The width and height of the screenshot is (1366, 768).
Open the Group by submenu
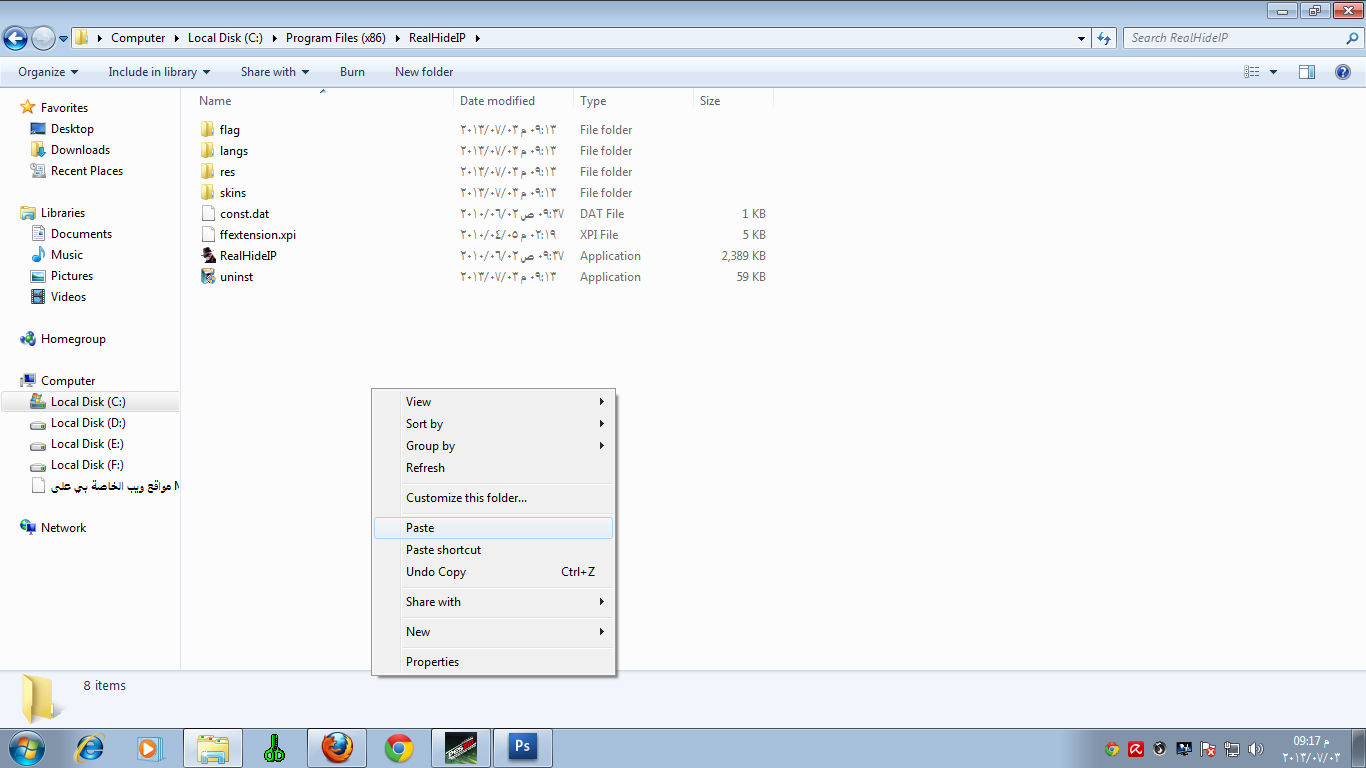pyautogui.click(x=494, y=446)
